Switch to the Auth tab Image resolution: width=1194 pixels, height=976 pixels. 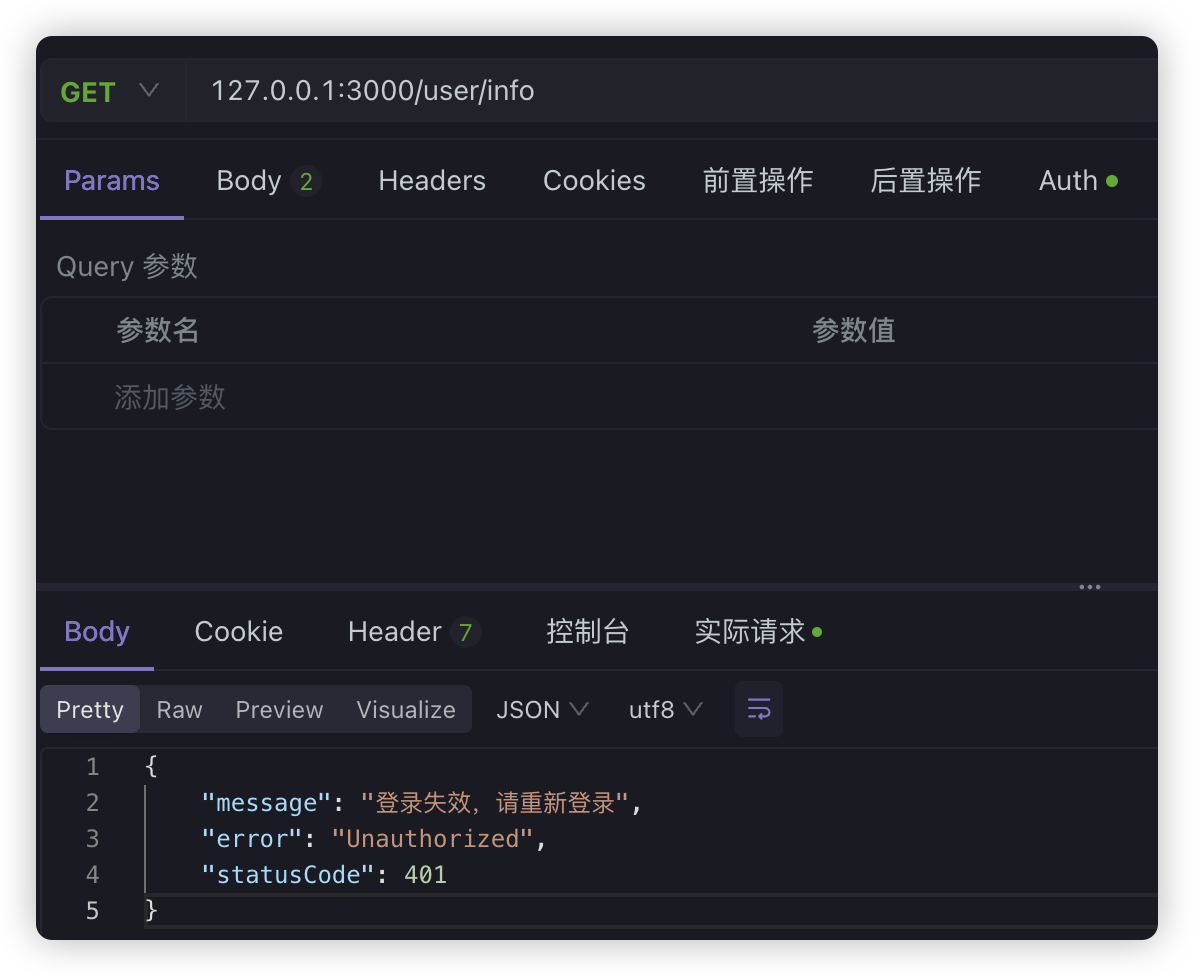pyautogui.click(x=1077, y=181)
